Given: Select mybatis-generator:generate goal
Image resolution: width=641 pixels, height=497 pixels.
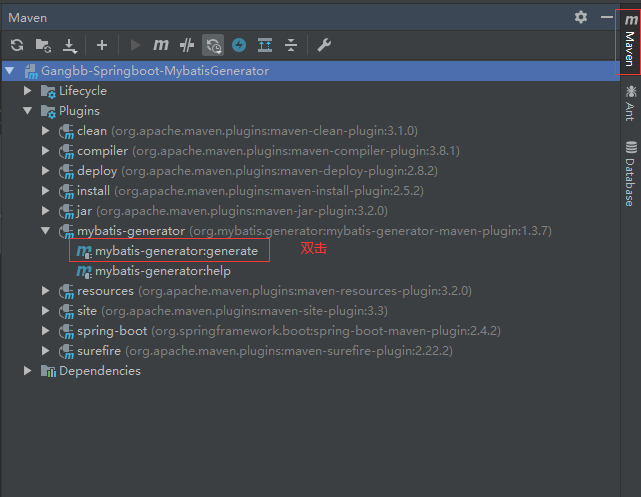Looking at the screenshot, I should (x=176, y=251).
